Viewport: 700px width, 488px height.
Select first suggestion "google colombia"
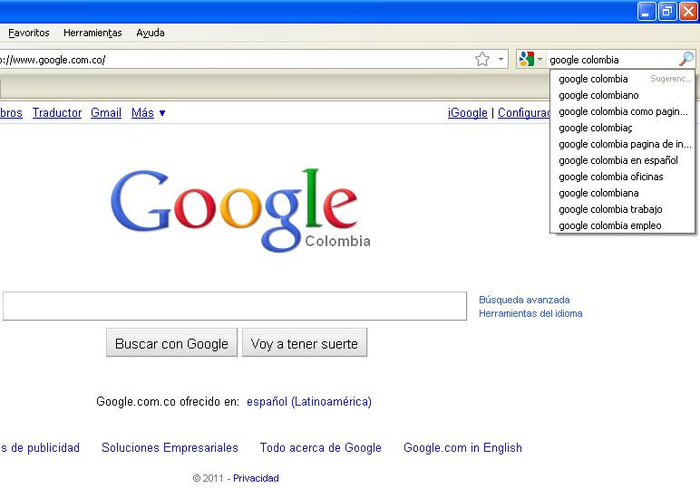622,79
